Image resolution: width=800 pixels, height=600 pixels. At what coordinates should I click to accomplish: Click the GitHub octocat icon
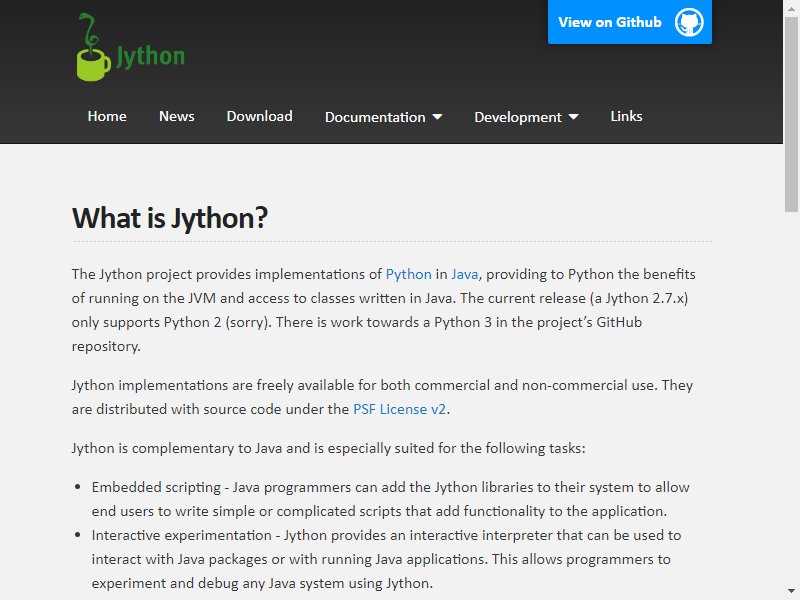click(689, 22)
